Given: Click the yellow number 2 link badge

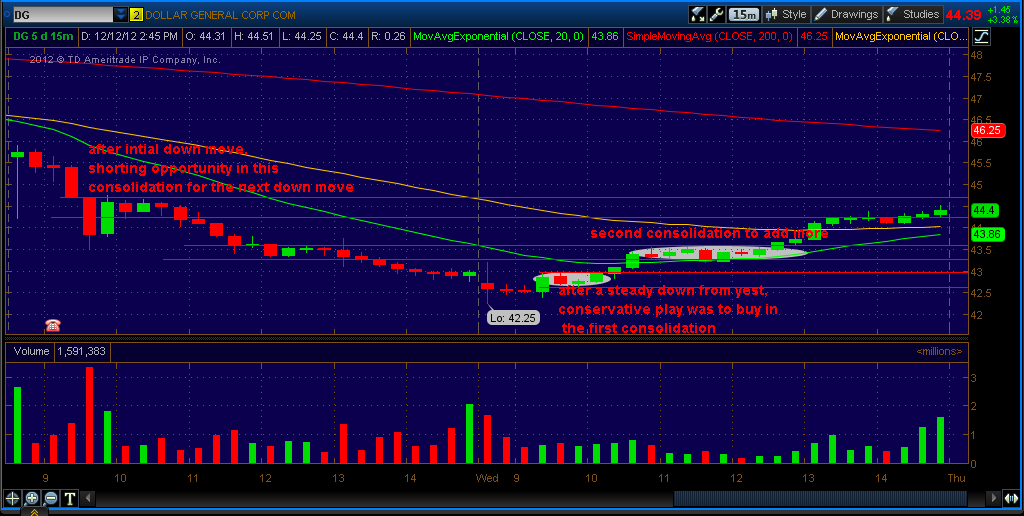Looking at the screenshot, I should pyautogui.click(x=136, y=14).
